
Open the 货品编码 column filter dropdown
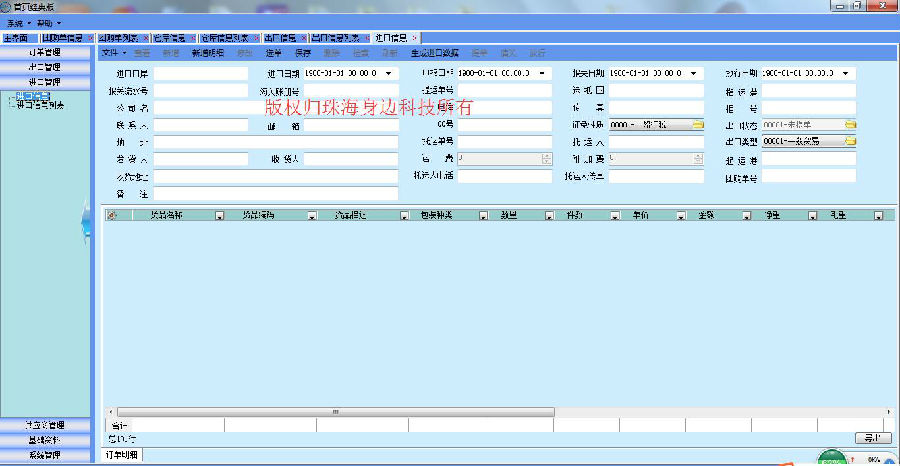click(312, 216)
